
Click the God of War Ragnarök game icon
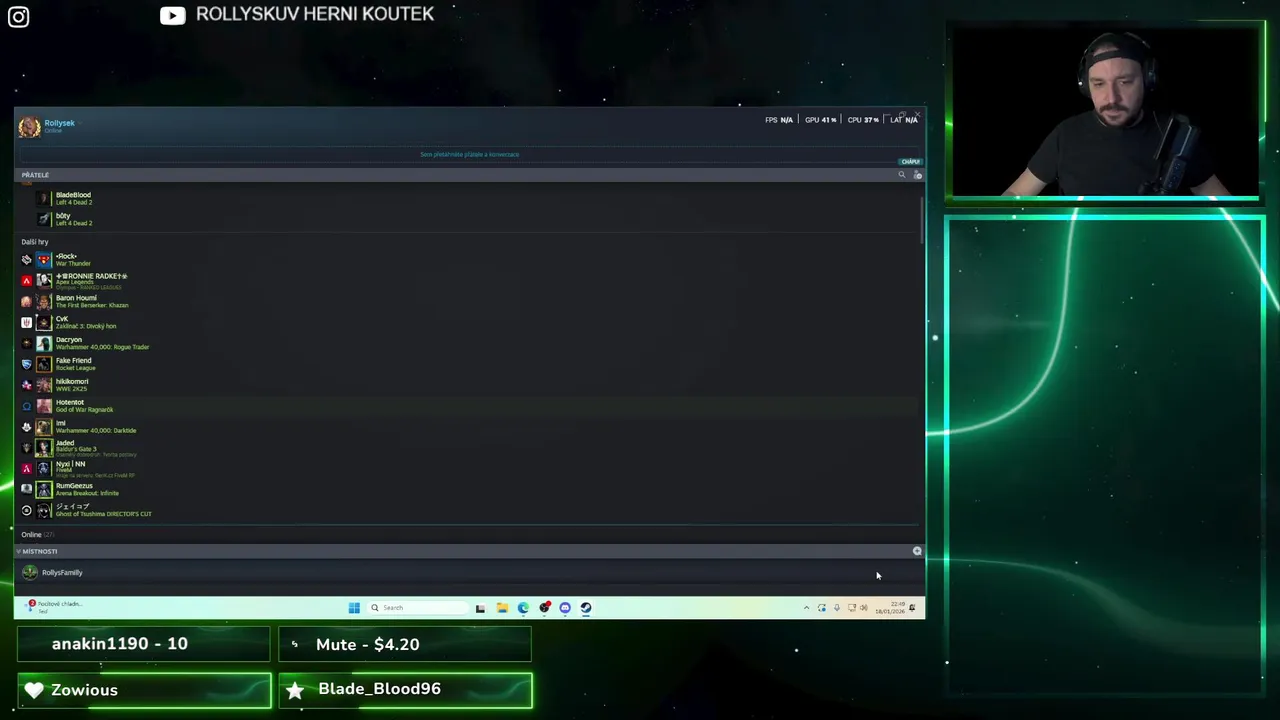[x=27, y=406]
